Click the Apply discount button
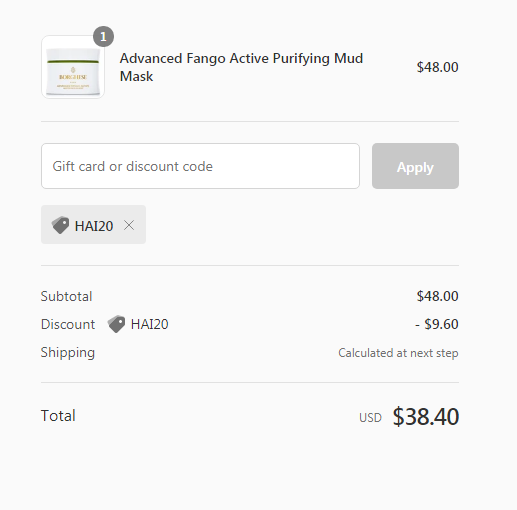The image size is (517, 510). [x=415, y=166]
